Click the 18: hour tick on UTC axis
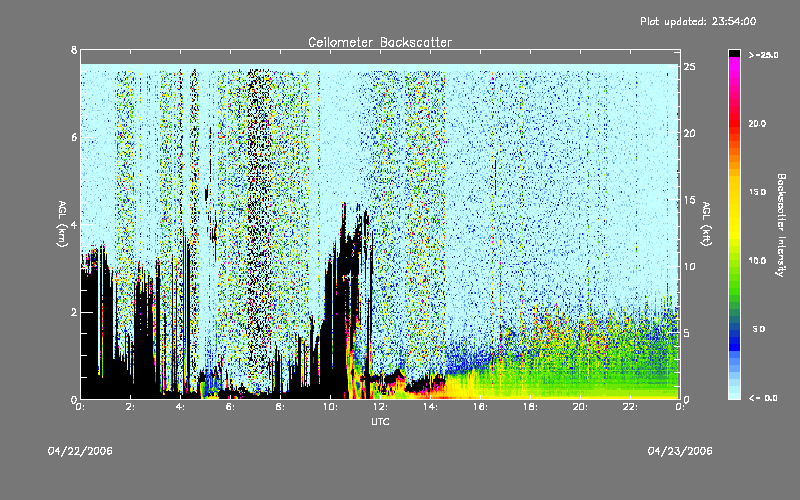 530,407
